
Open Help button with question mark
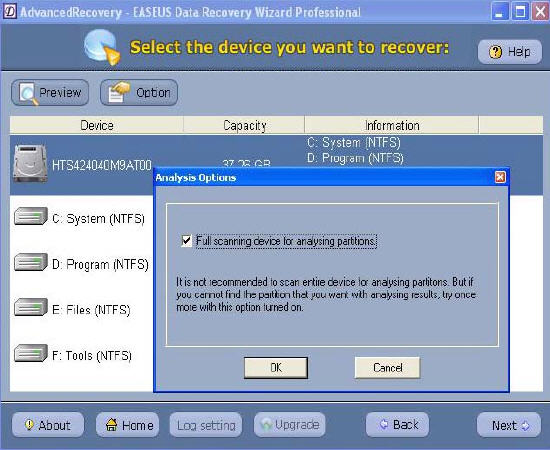510,52
